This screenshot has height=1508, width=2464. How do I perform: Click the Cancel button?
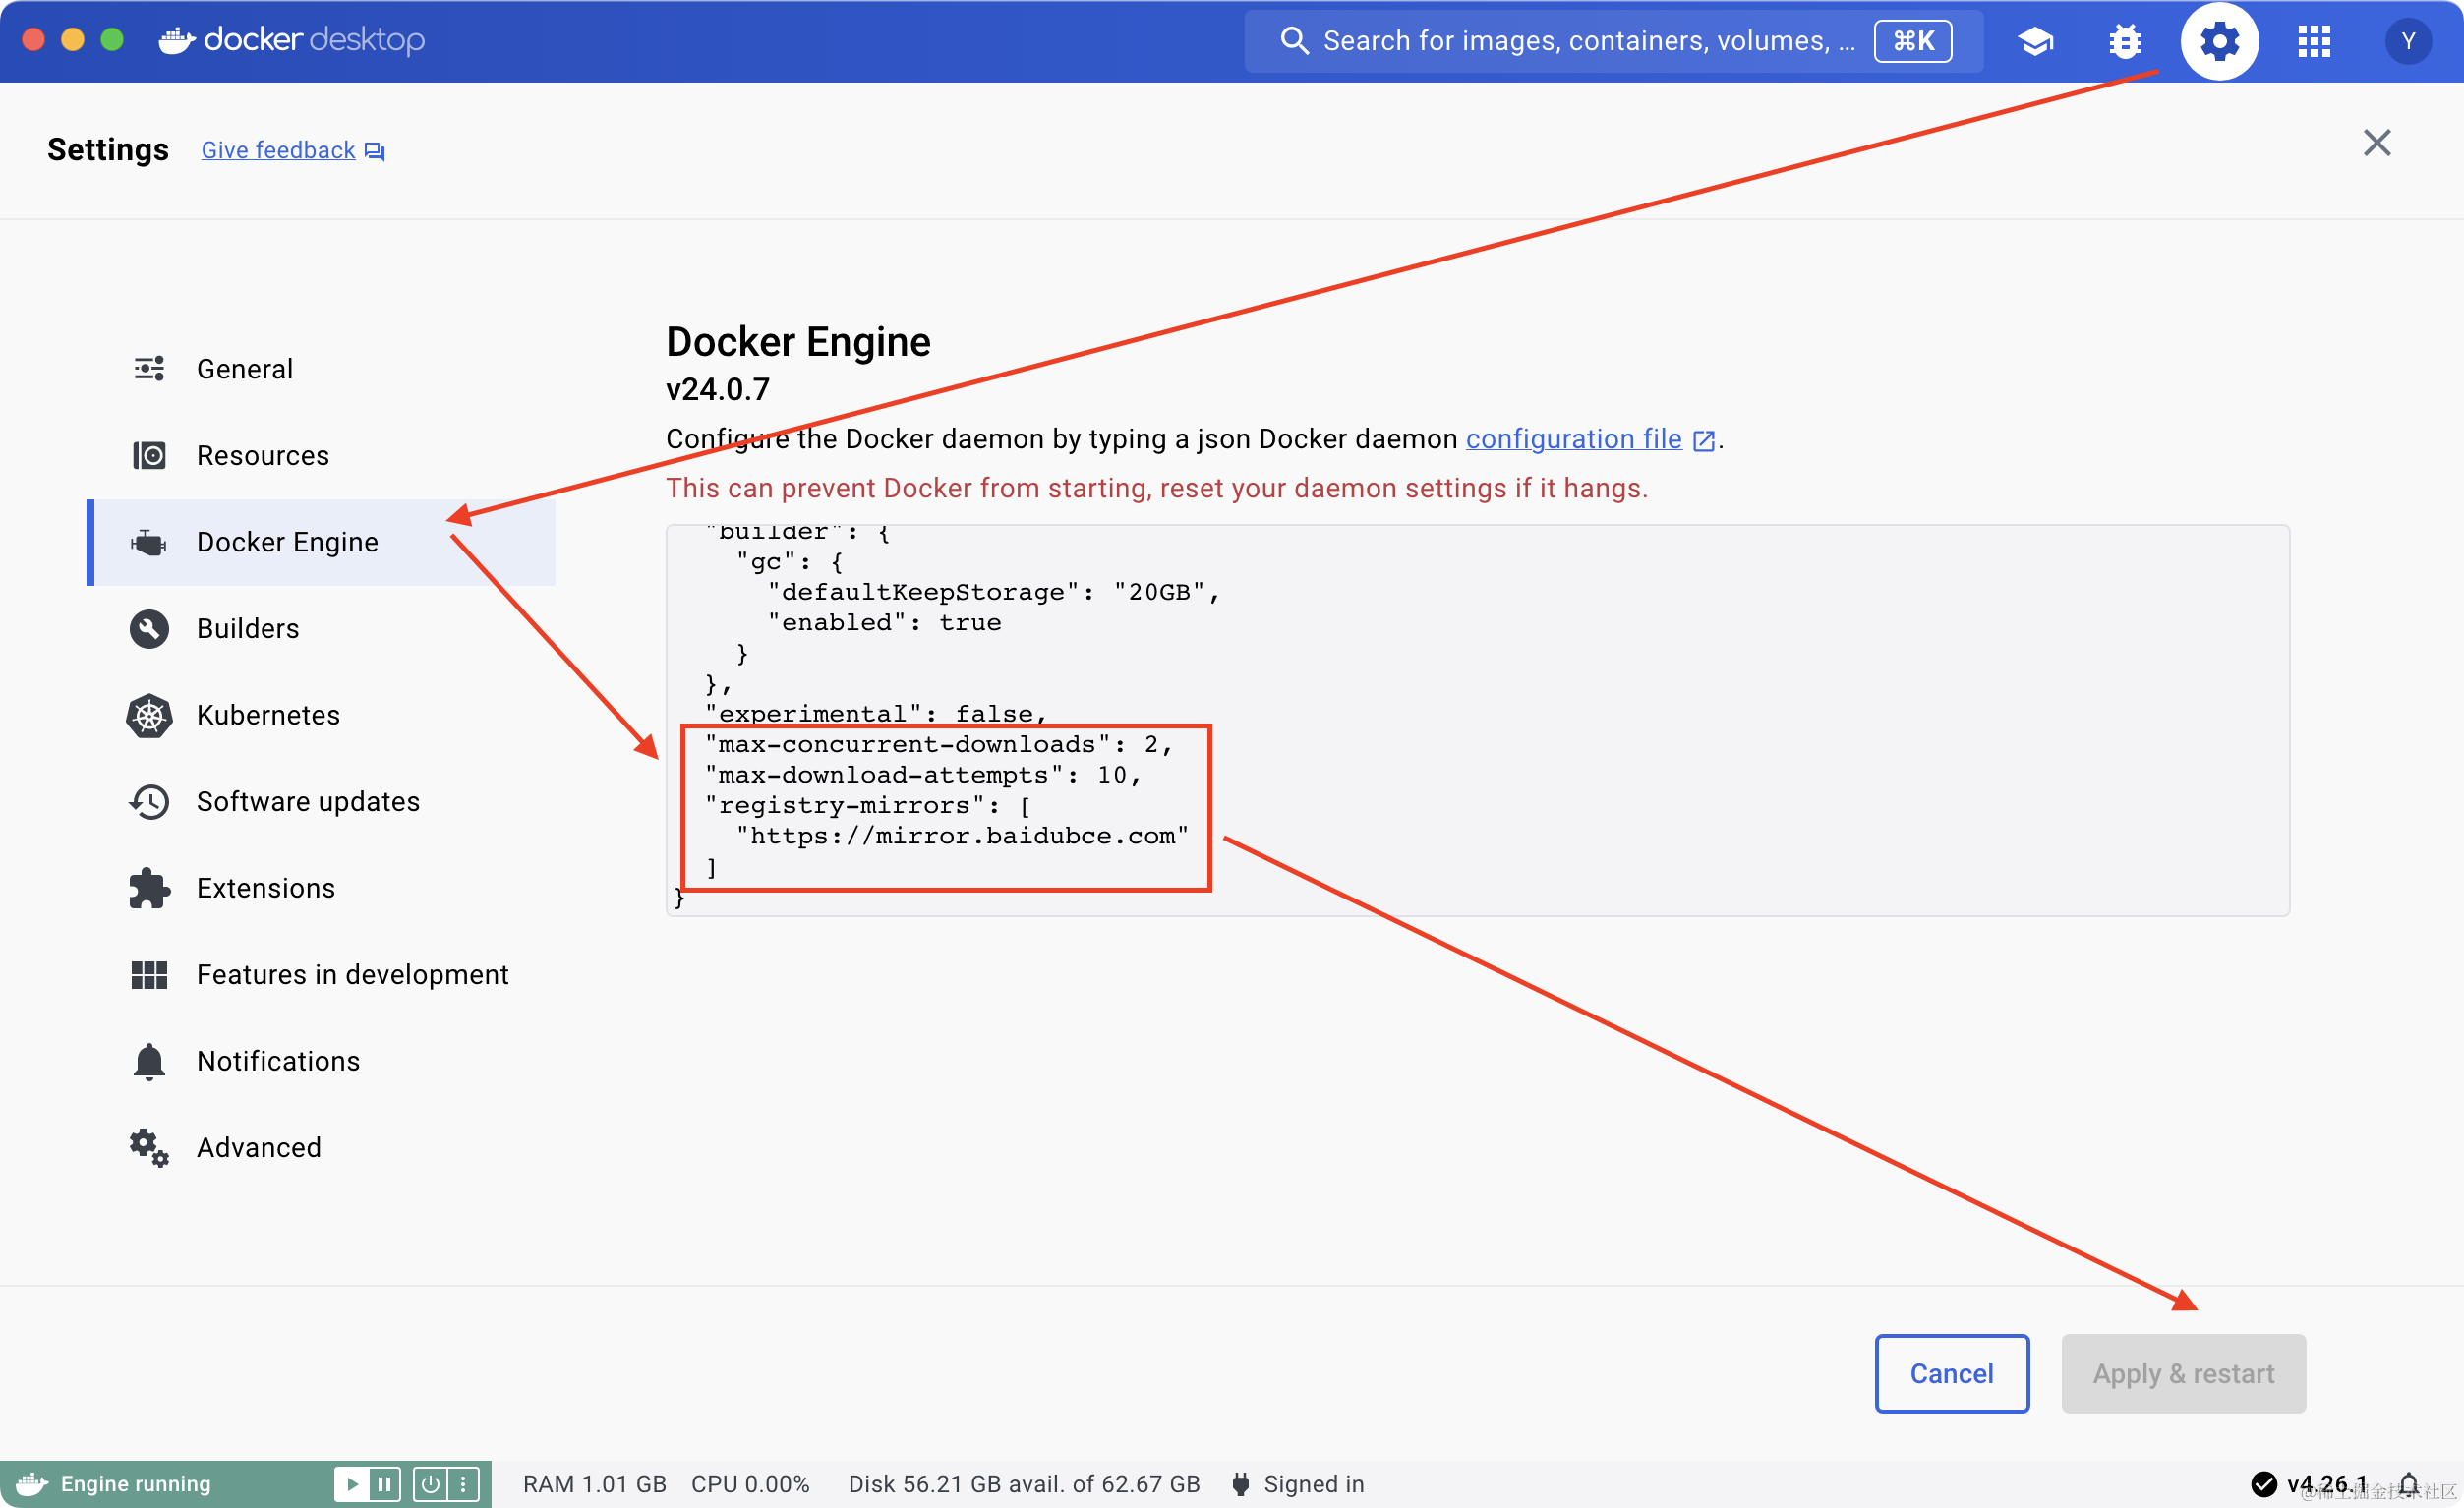pos(1951,1373)
